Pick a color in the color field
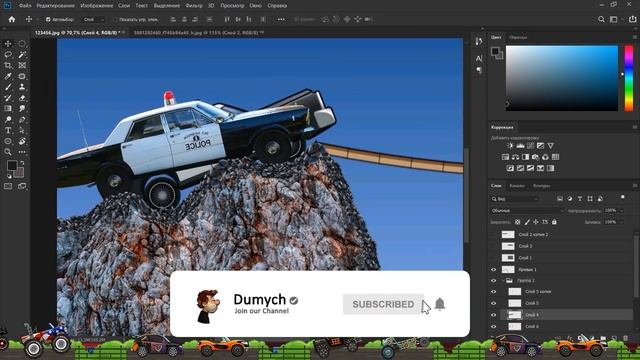 point(562,78)
